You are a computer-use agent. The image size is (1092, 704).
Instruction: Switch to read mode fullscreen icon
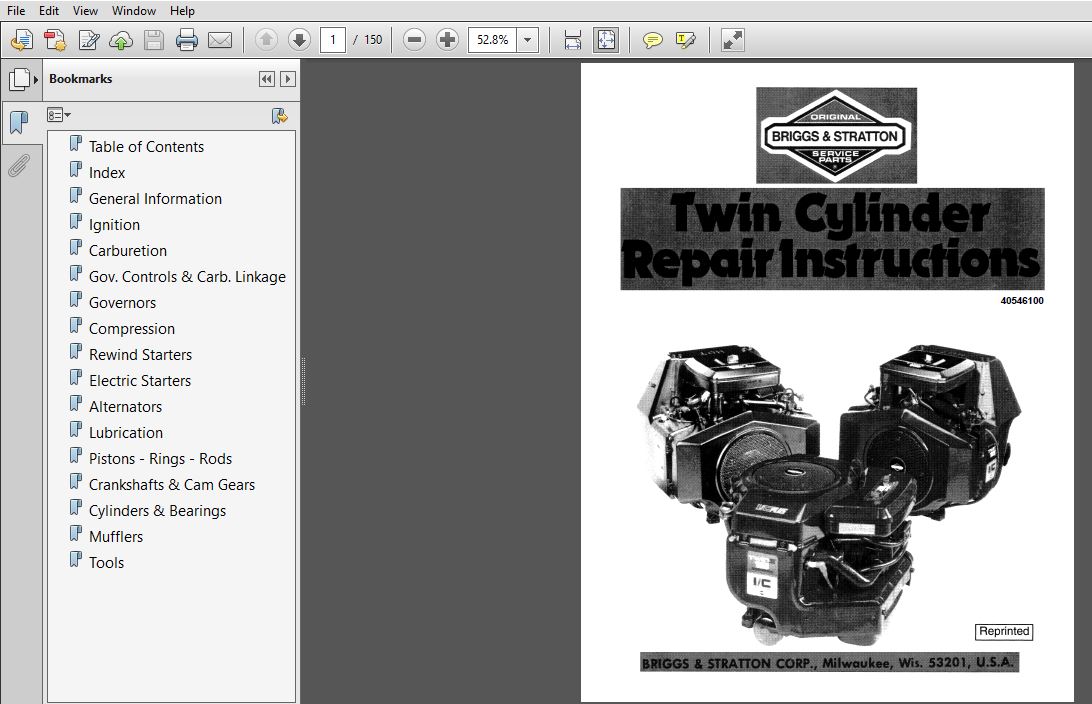tap(733, 40)
